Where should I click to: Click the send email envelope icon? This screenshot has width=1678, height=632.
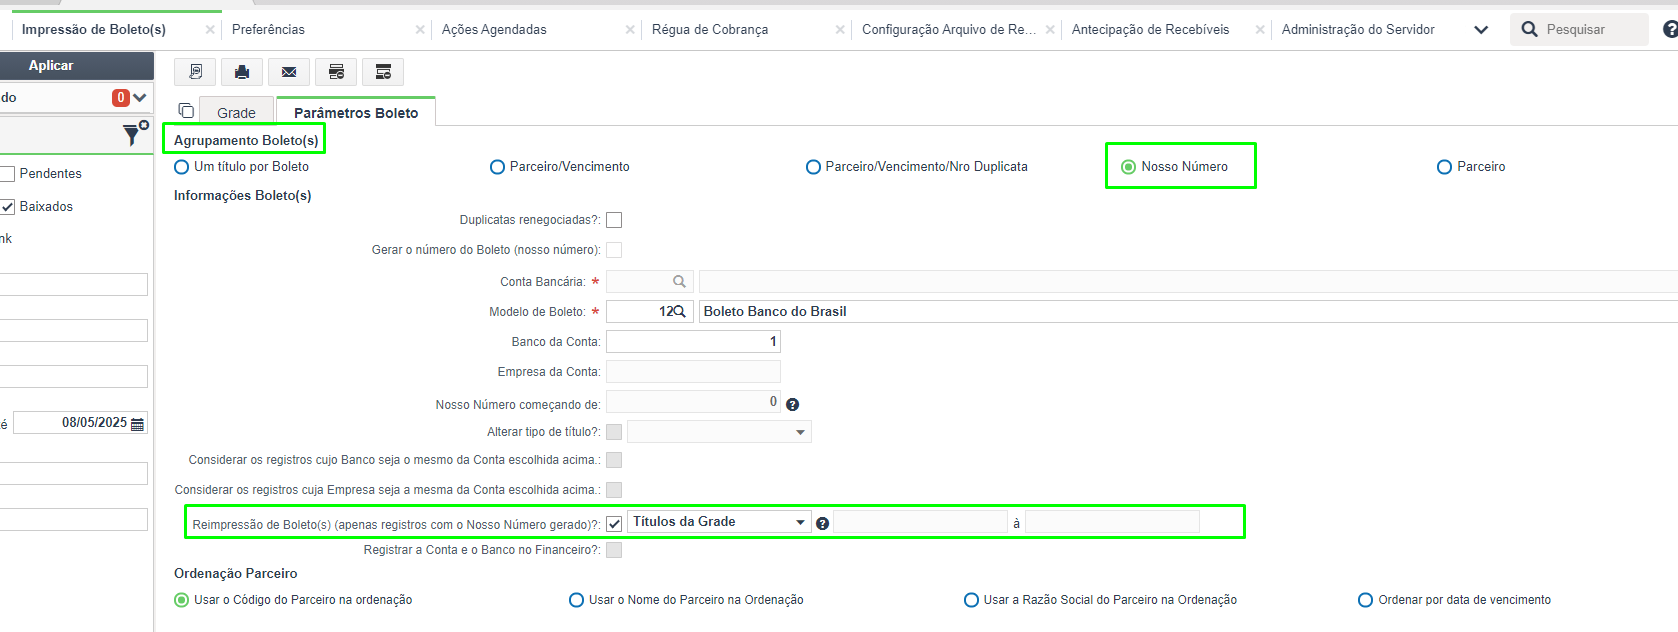pyautogui.click(x=289, y=72)
